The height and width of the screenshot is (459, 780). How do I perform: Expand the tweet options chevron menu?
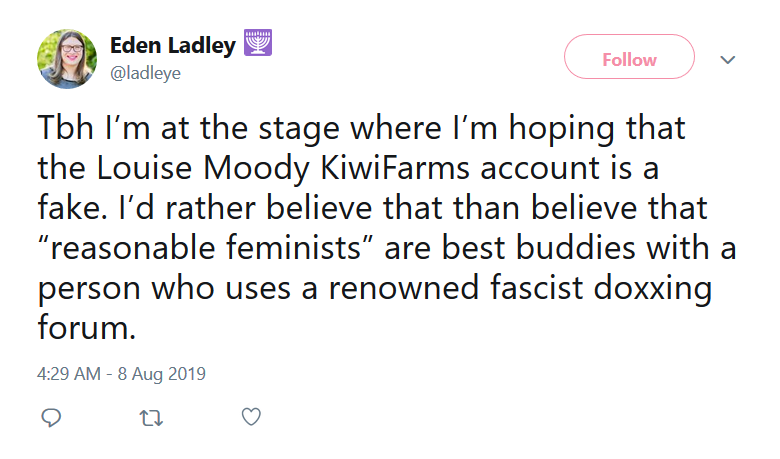(728, 60)
